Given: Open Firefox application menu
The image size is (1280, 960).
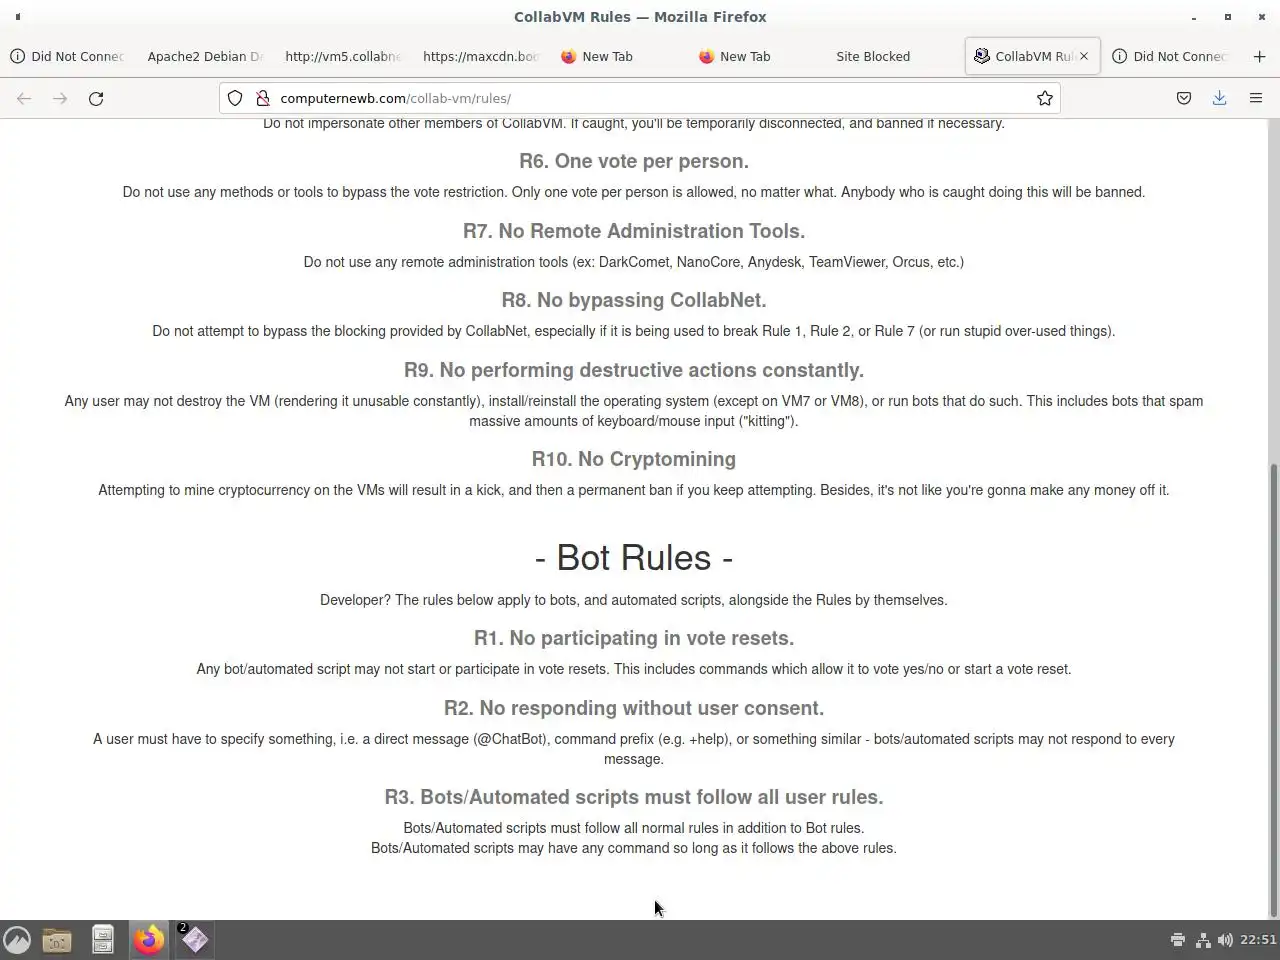Looking at the screenshot, I should (1256, 98).
